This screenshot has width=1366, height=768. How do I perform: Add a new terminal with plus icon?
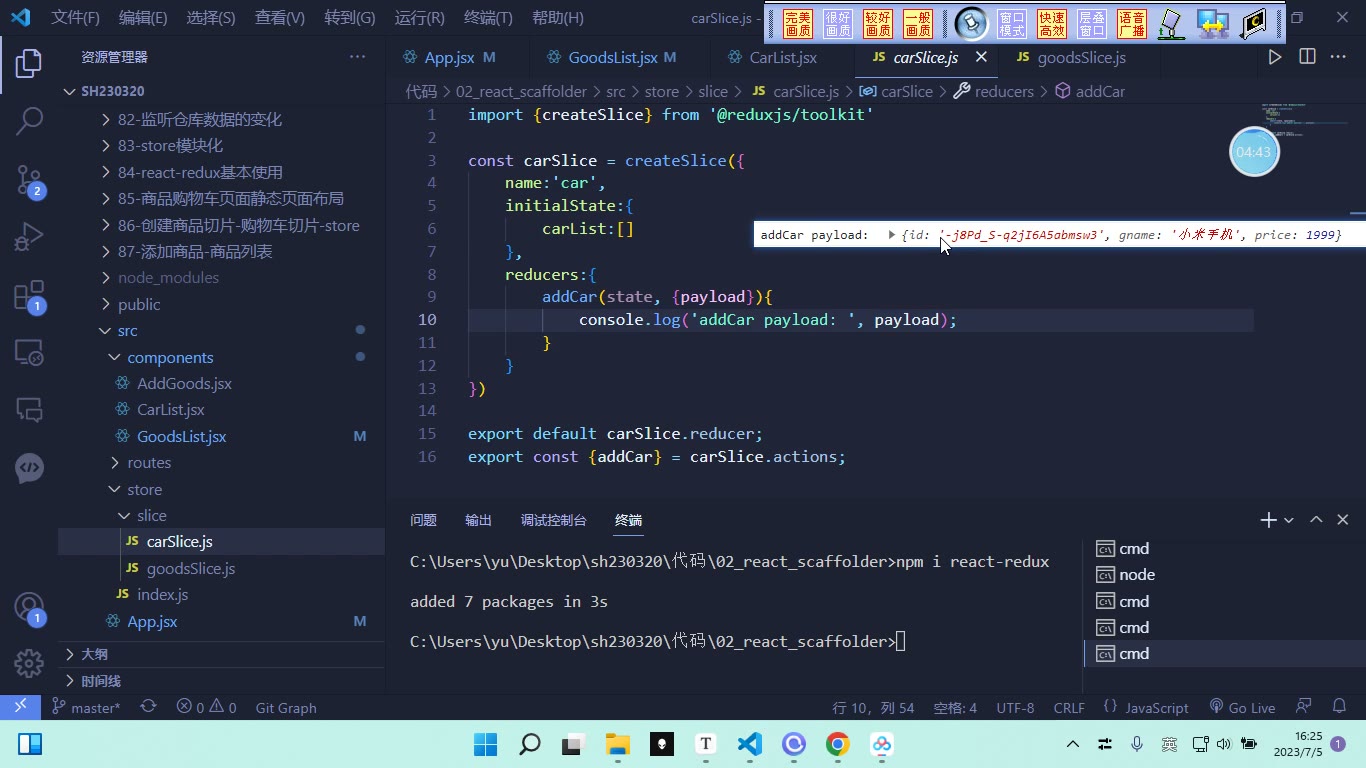coord(1268,520)
